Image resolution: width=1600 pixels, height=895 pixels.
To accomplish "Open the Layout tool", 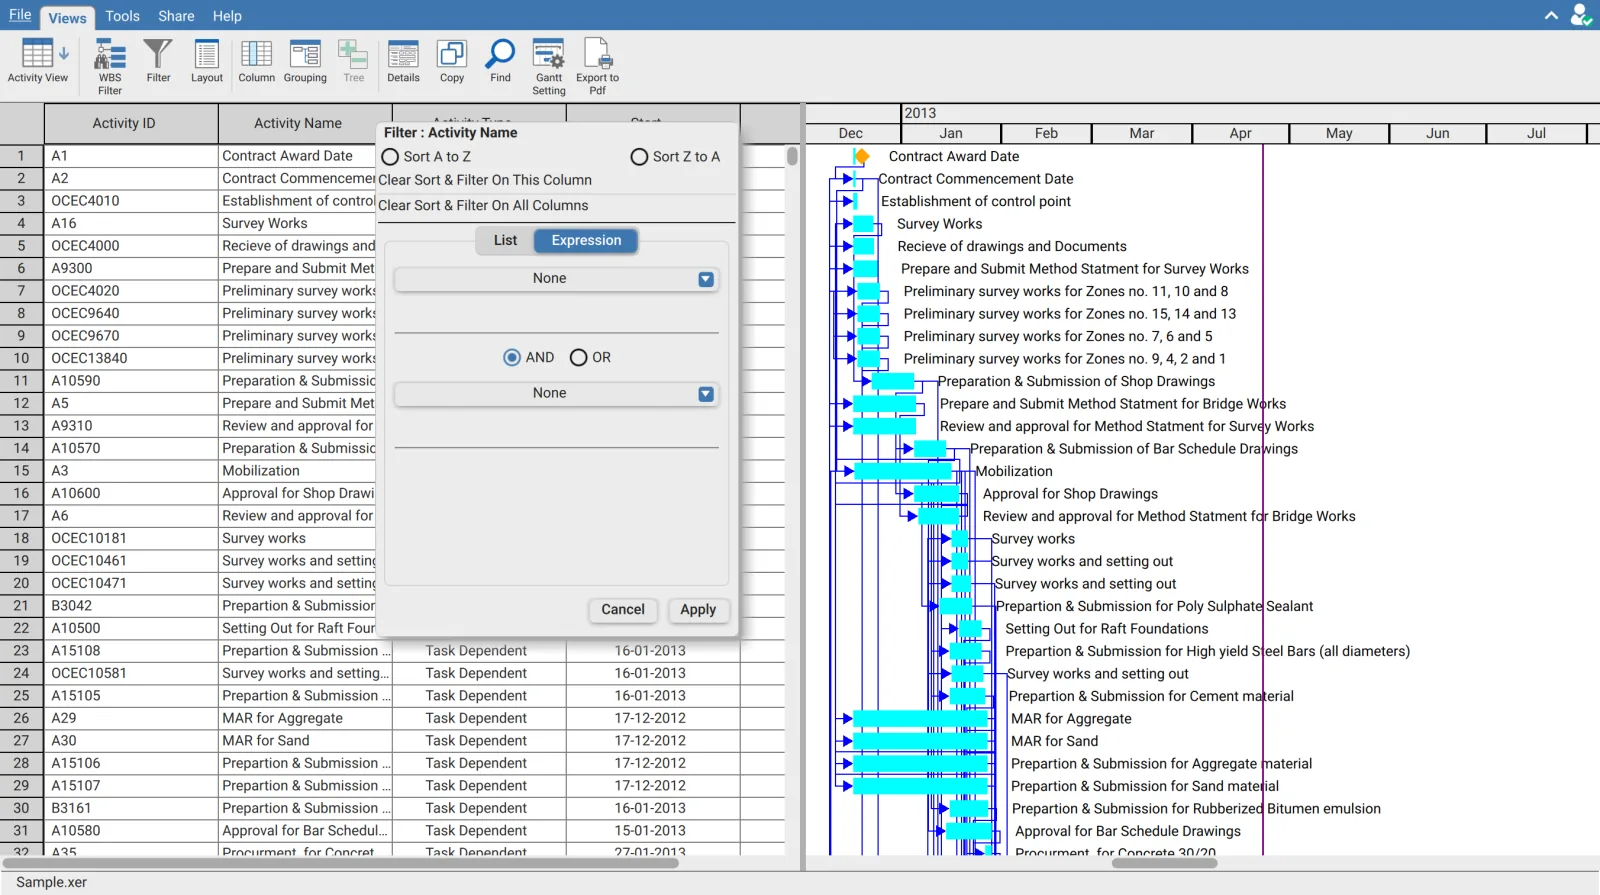I will point(207,60).
